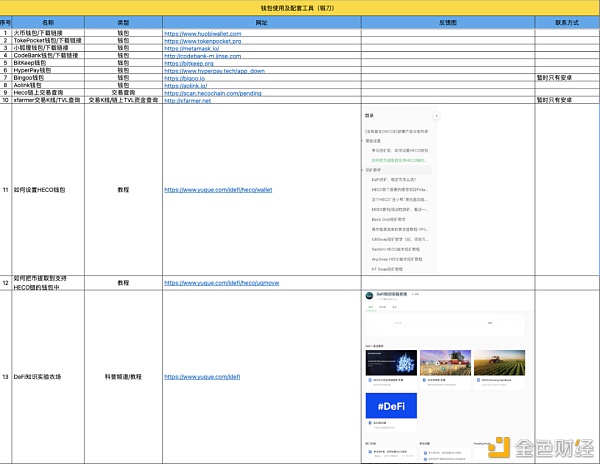
Task: Select the 名称 column header
Action: [48, 23]
